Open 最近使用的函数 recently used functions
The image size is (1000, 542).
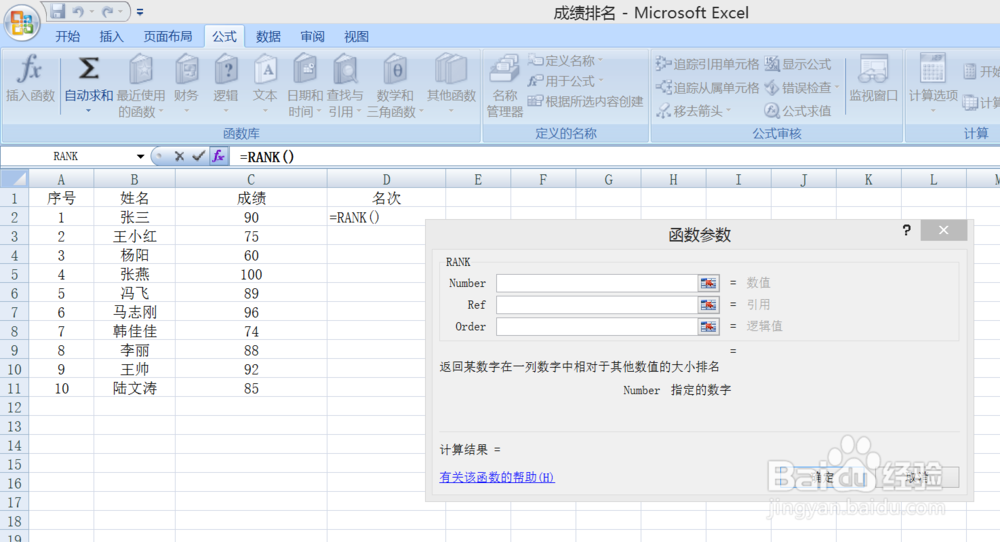coord(141,86)
